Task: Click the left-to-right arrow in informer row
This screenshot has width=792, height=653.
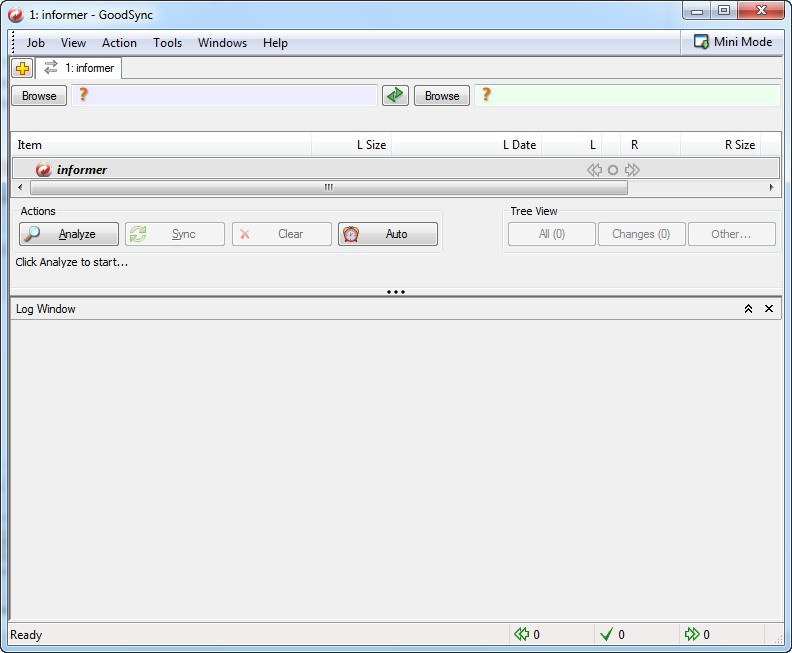Action: [632, 170]
